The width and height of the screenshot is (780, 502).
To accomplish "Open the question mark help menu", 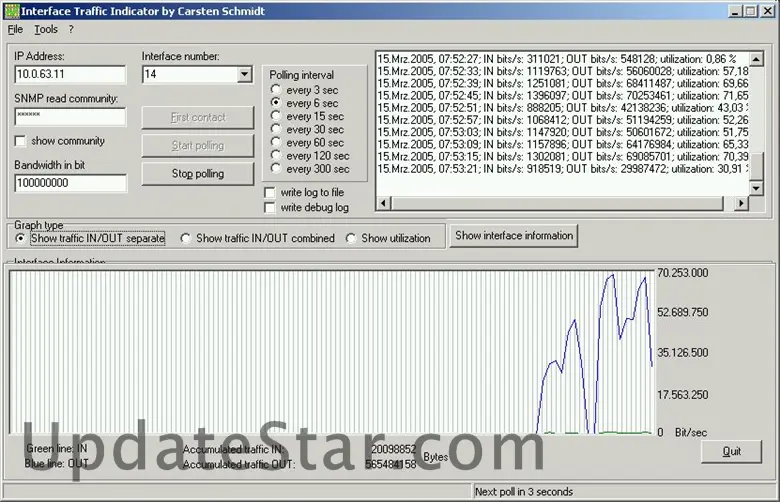I will tap(71, 29).
